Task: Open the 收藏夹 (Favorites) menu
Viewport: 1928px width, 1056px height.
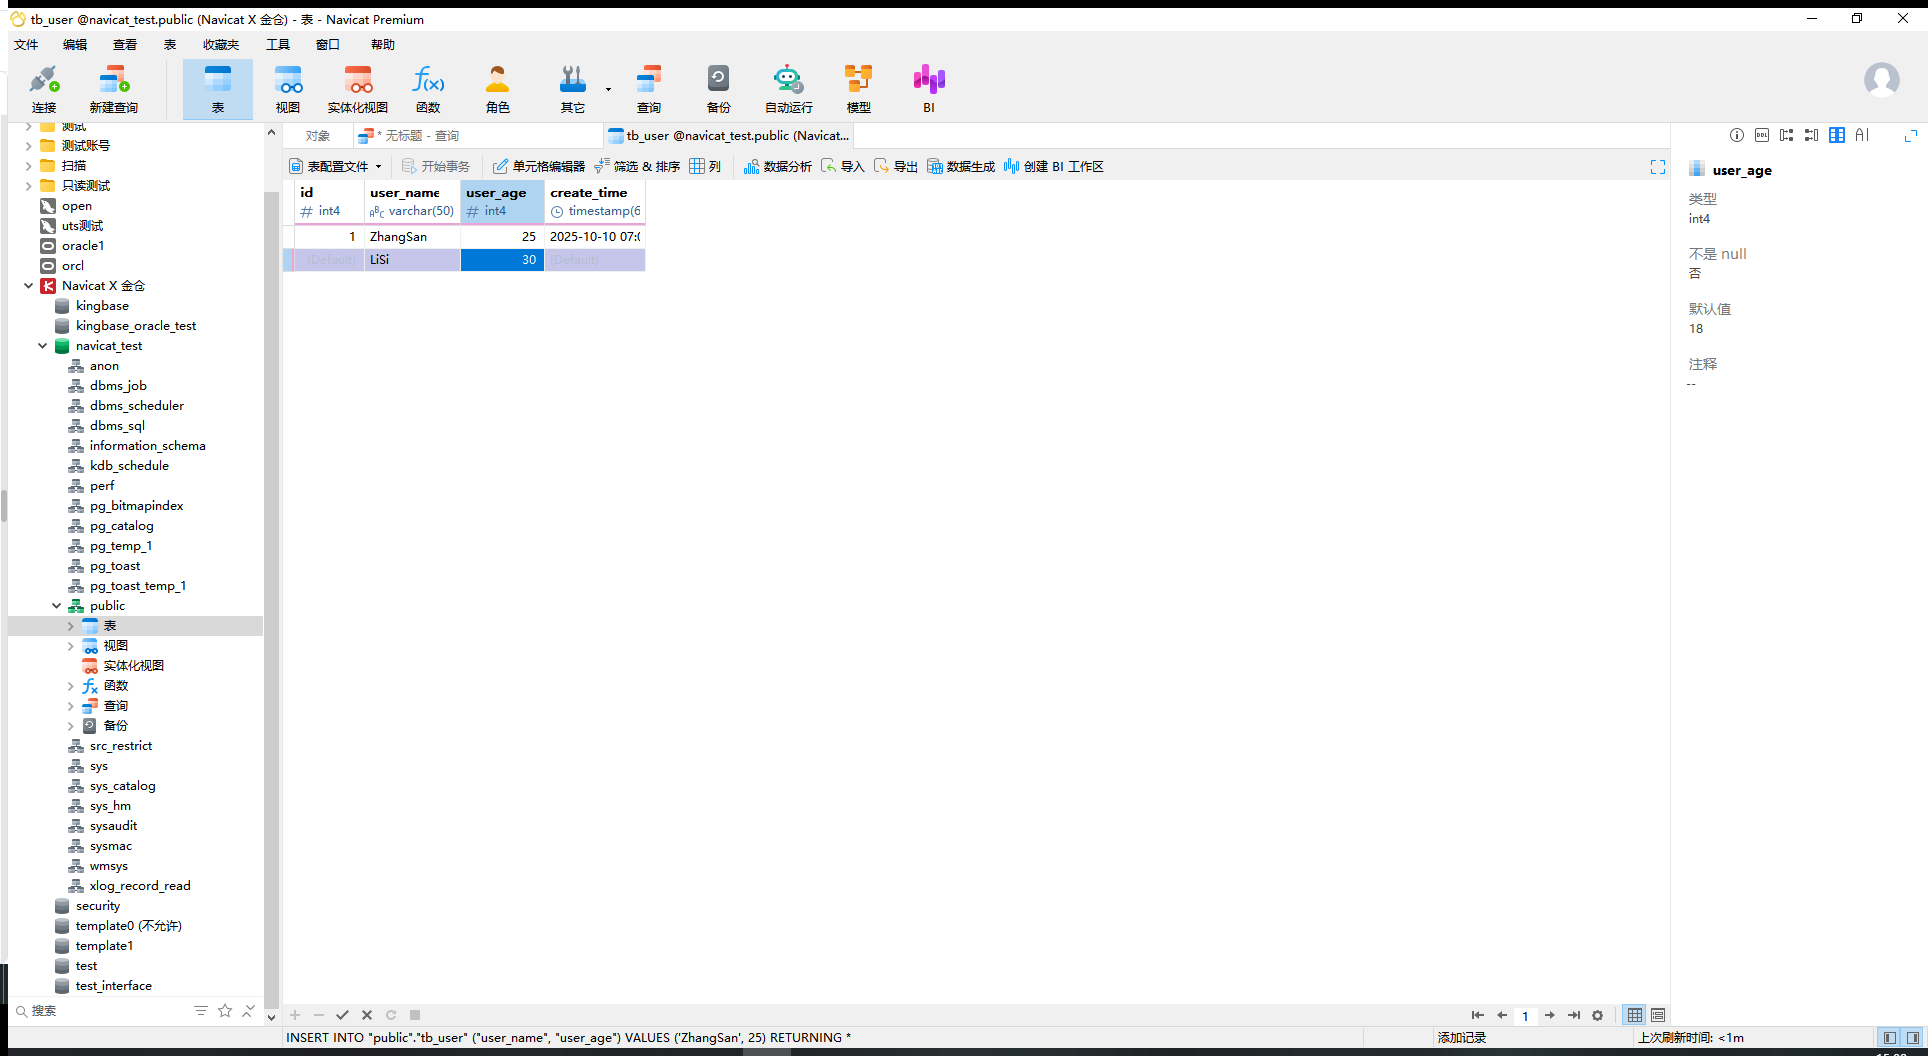Action: (221, 45)
